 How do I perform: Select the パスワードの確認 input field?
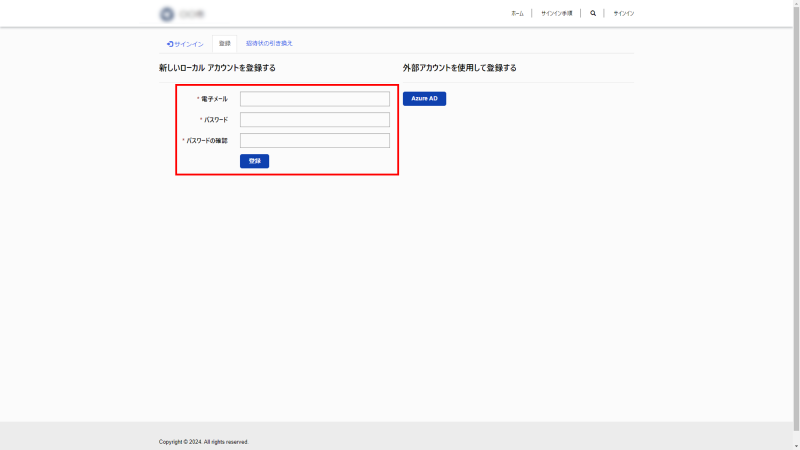coord(314,141)
